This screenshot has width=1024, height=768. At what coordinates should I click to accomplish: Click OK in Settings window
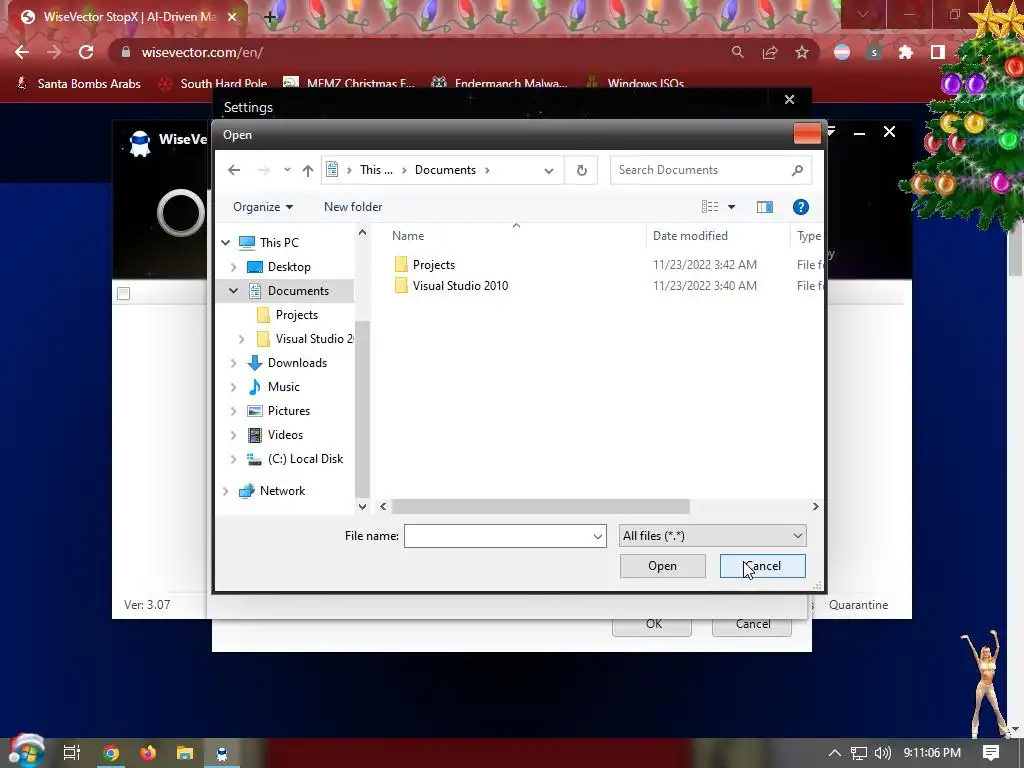[652, 624]
